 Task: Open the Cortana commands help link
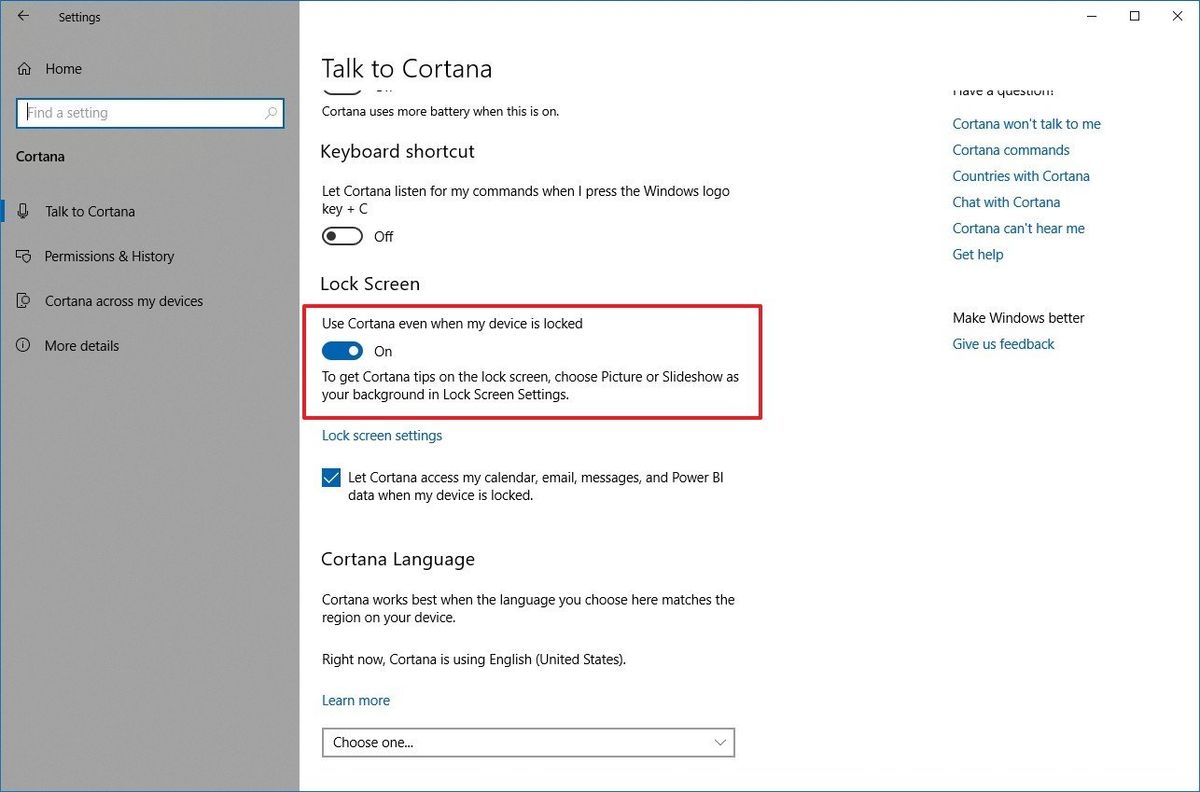[1010, 149]
